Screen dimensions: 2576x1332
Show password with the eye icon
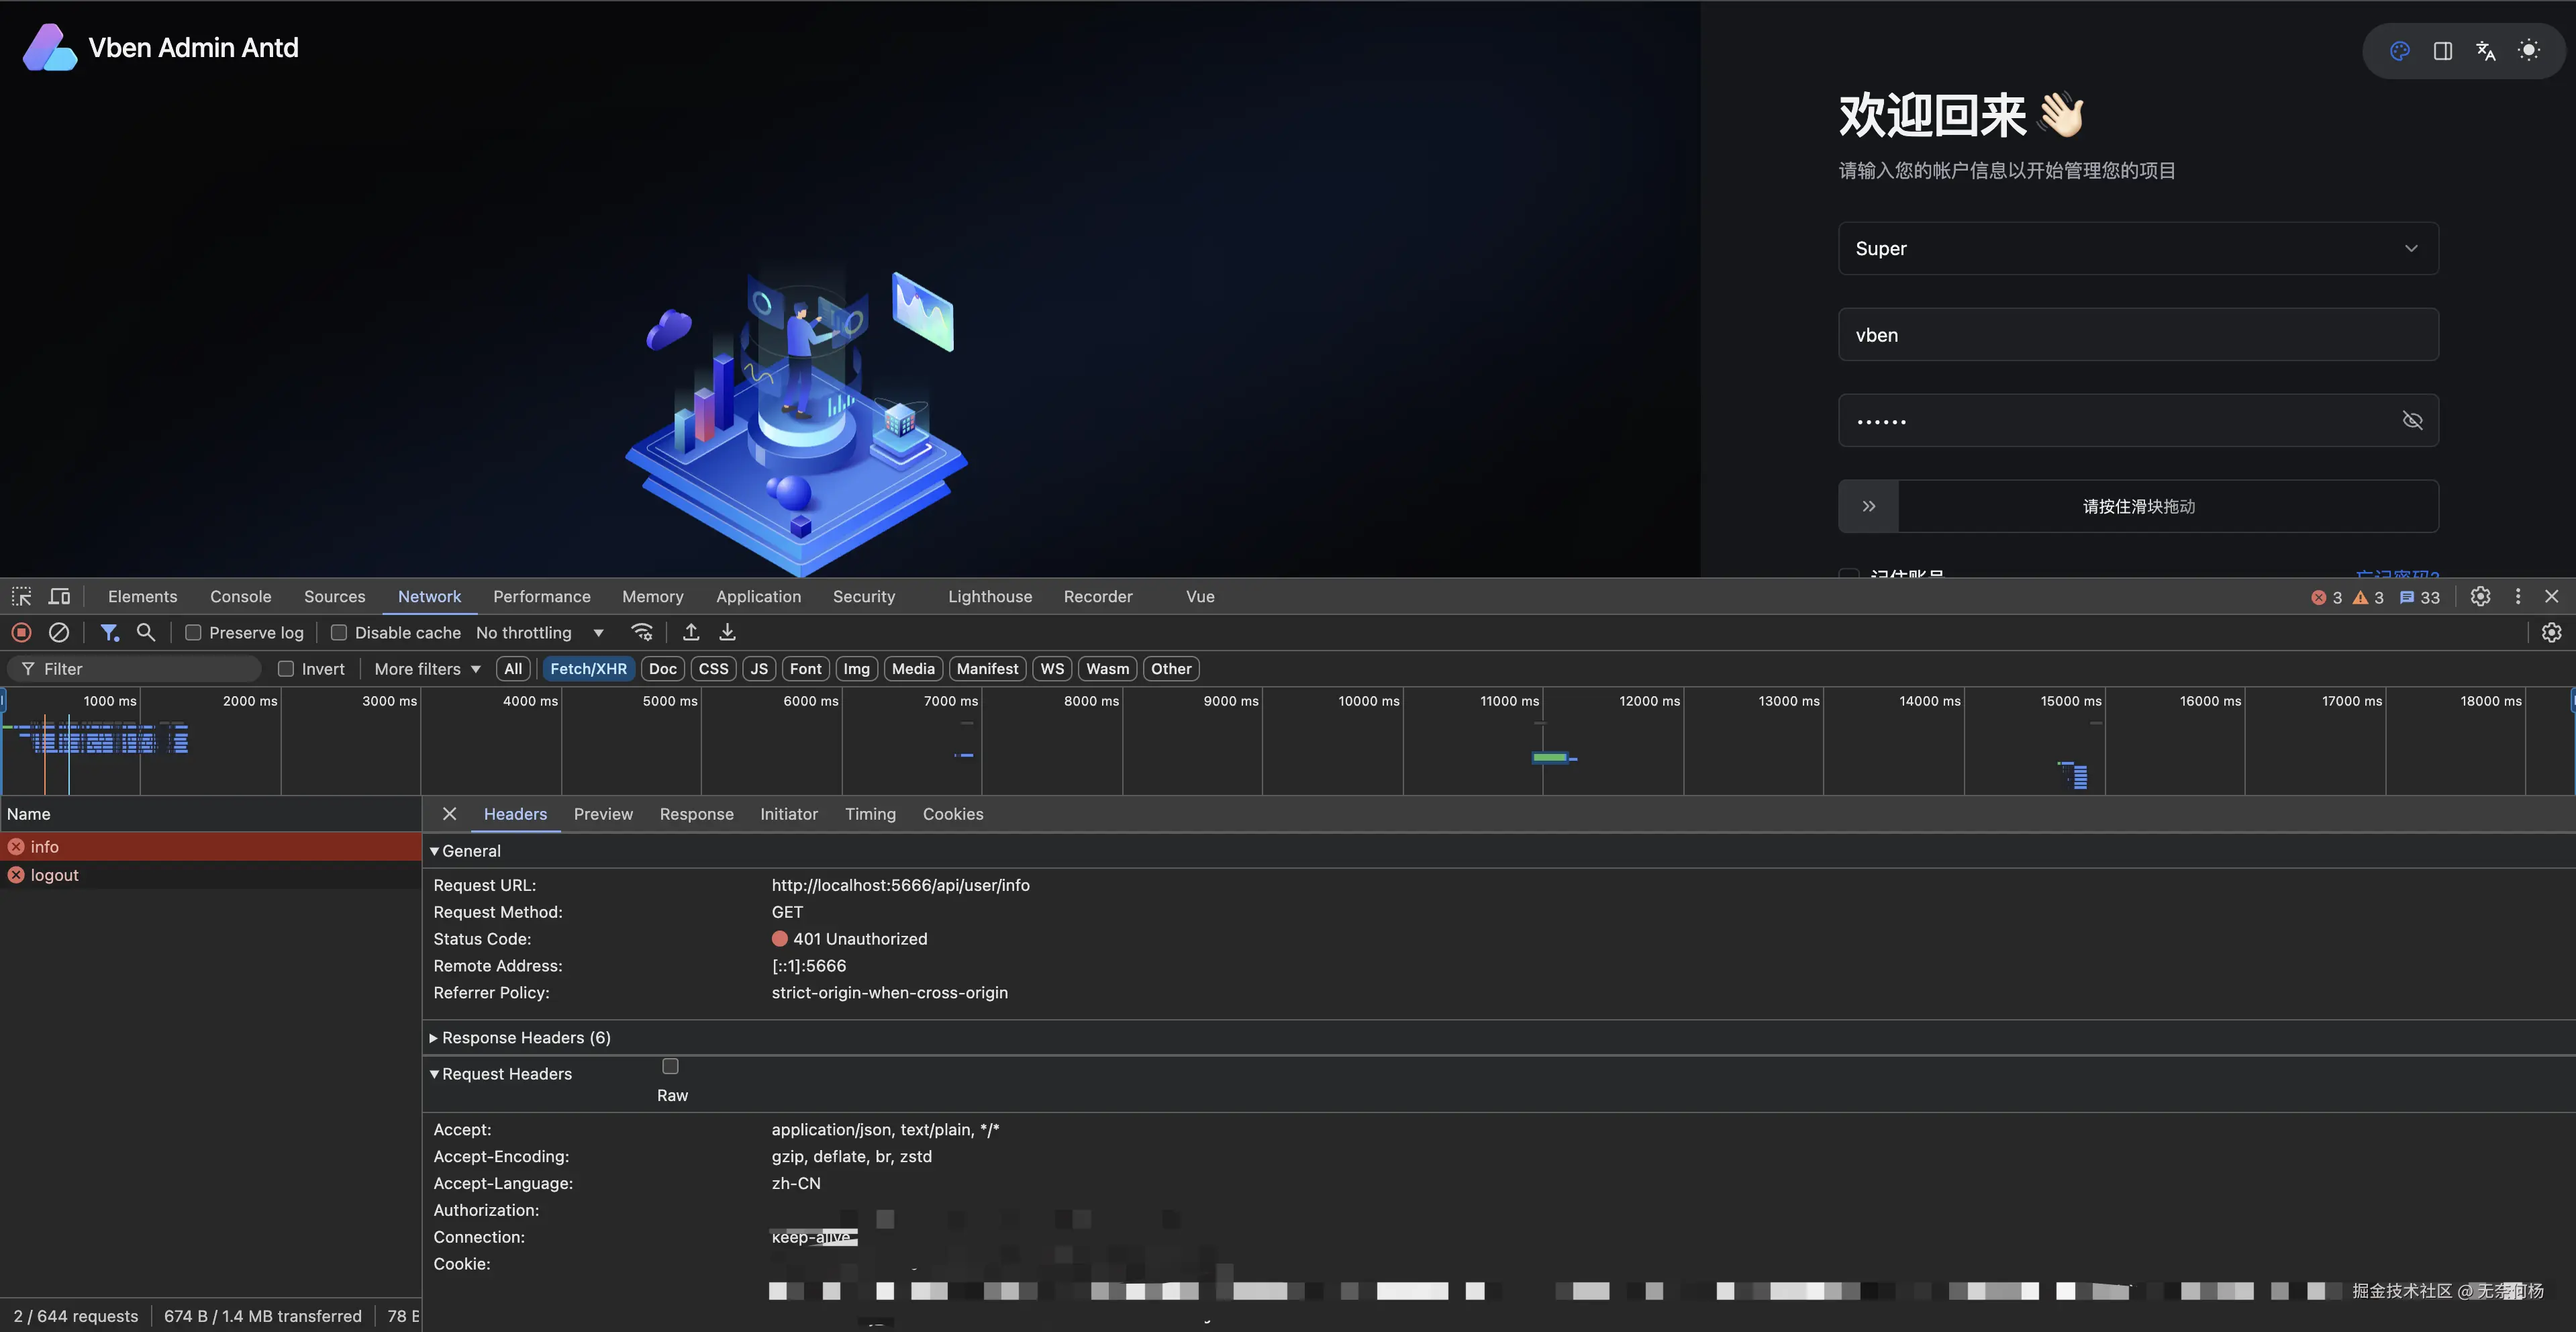pyautogui.click(x=2412, y=420)
